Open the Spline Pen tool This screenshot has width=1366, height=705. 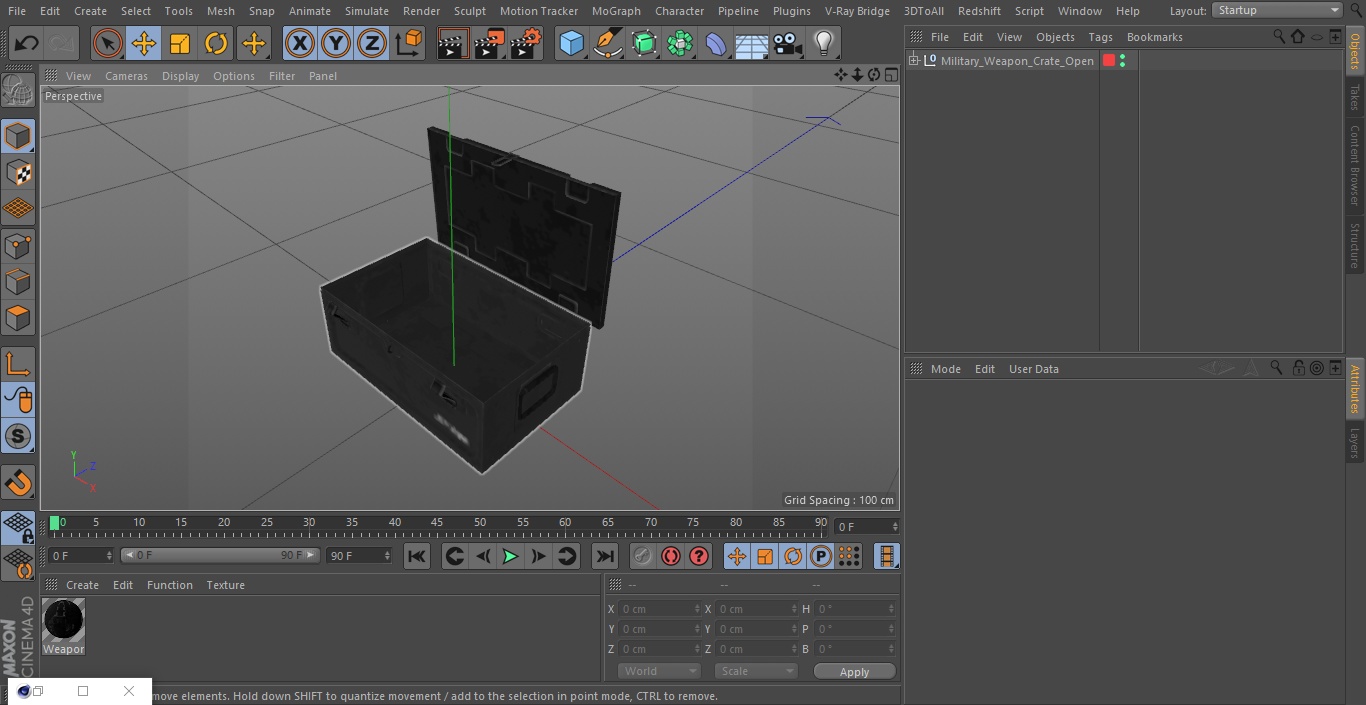coord(607,44)
